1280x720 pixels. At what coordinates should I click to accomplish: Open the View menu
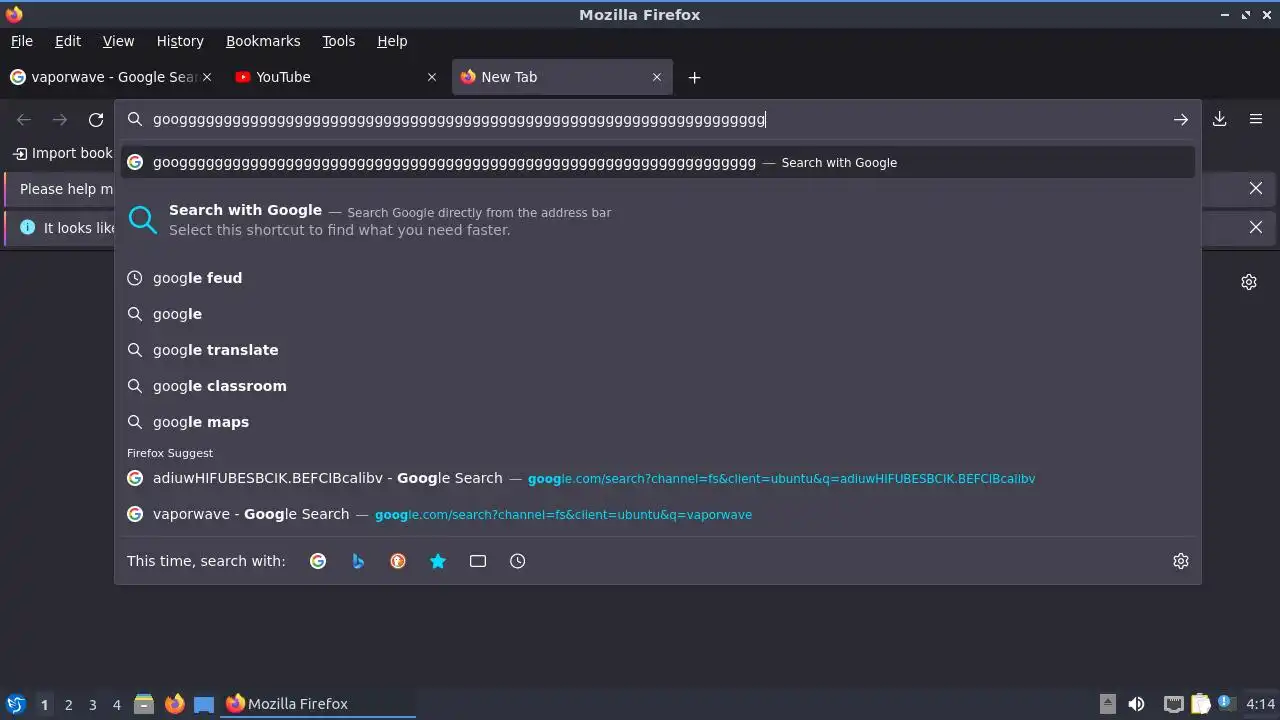coord(118,41)
